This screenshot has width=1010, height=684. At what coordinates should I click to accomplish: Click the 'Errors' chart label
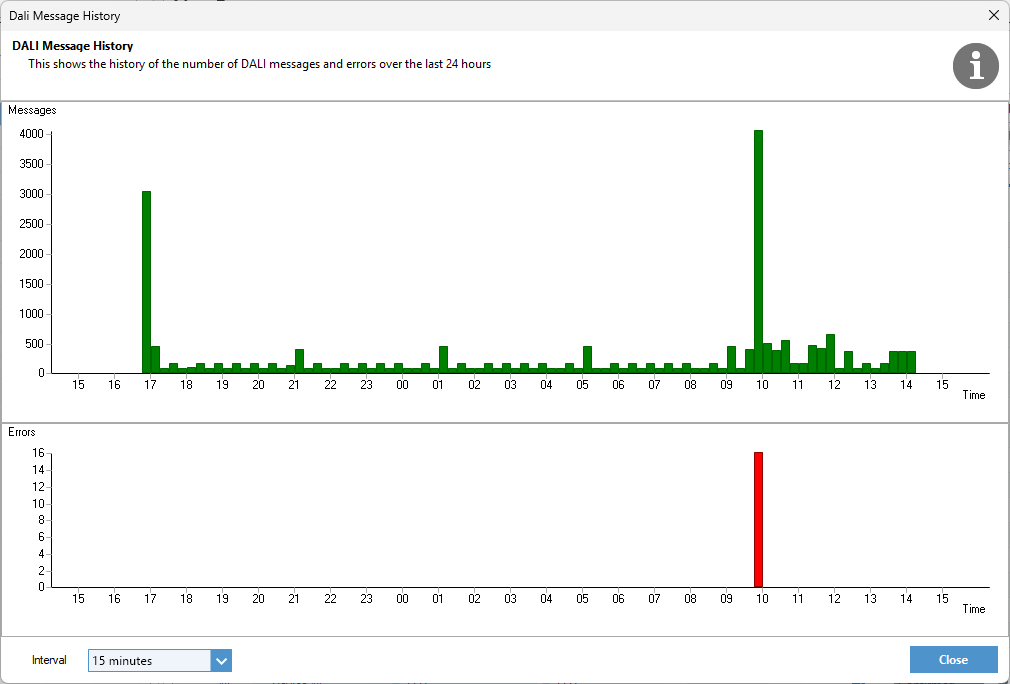[x=22, y=432]
